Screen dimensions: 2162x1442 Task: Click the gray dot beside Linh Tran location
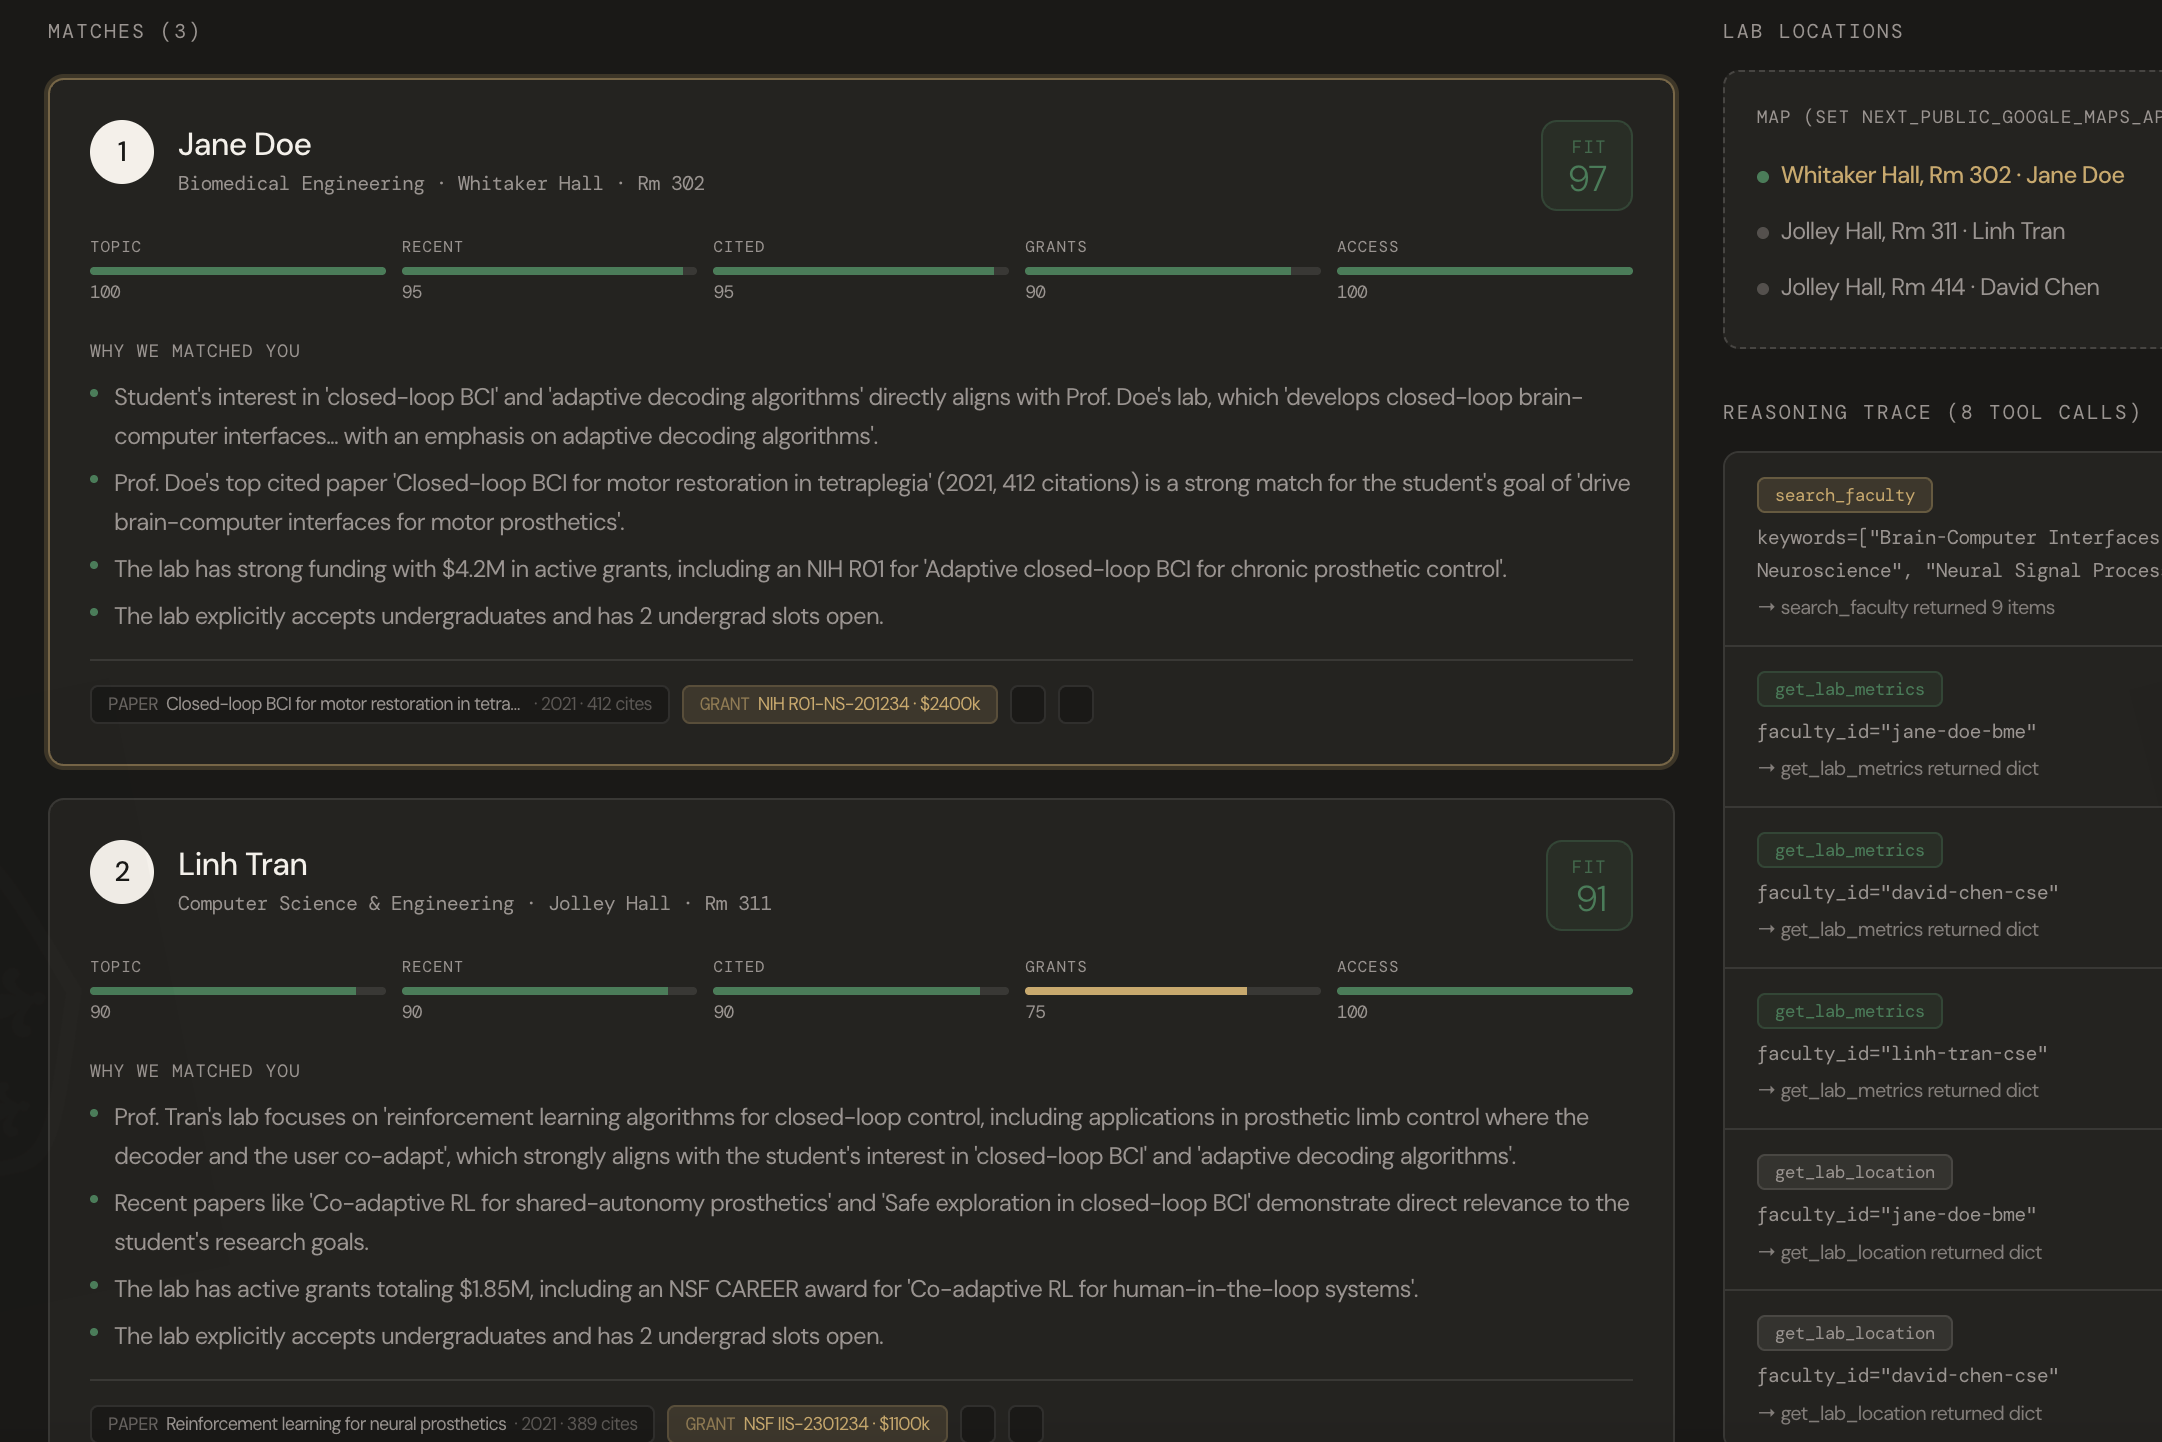click(x=1763, y=233)
